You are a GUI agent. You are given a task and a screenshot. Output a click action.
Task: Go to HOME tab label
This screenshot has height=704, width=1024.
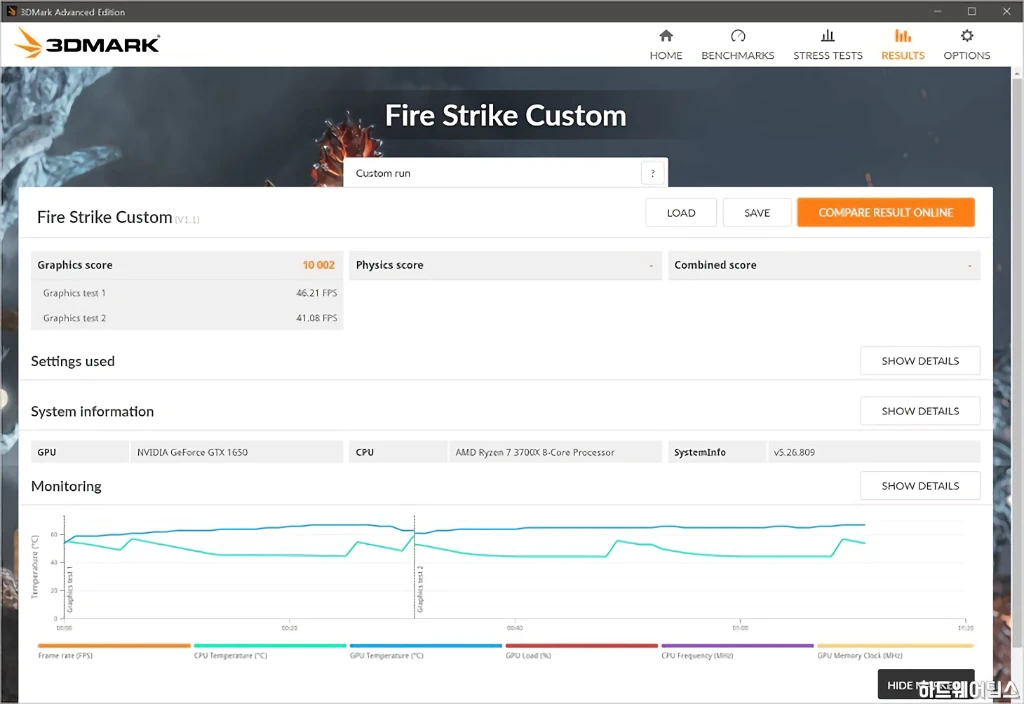665,56
